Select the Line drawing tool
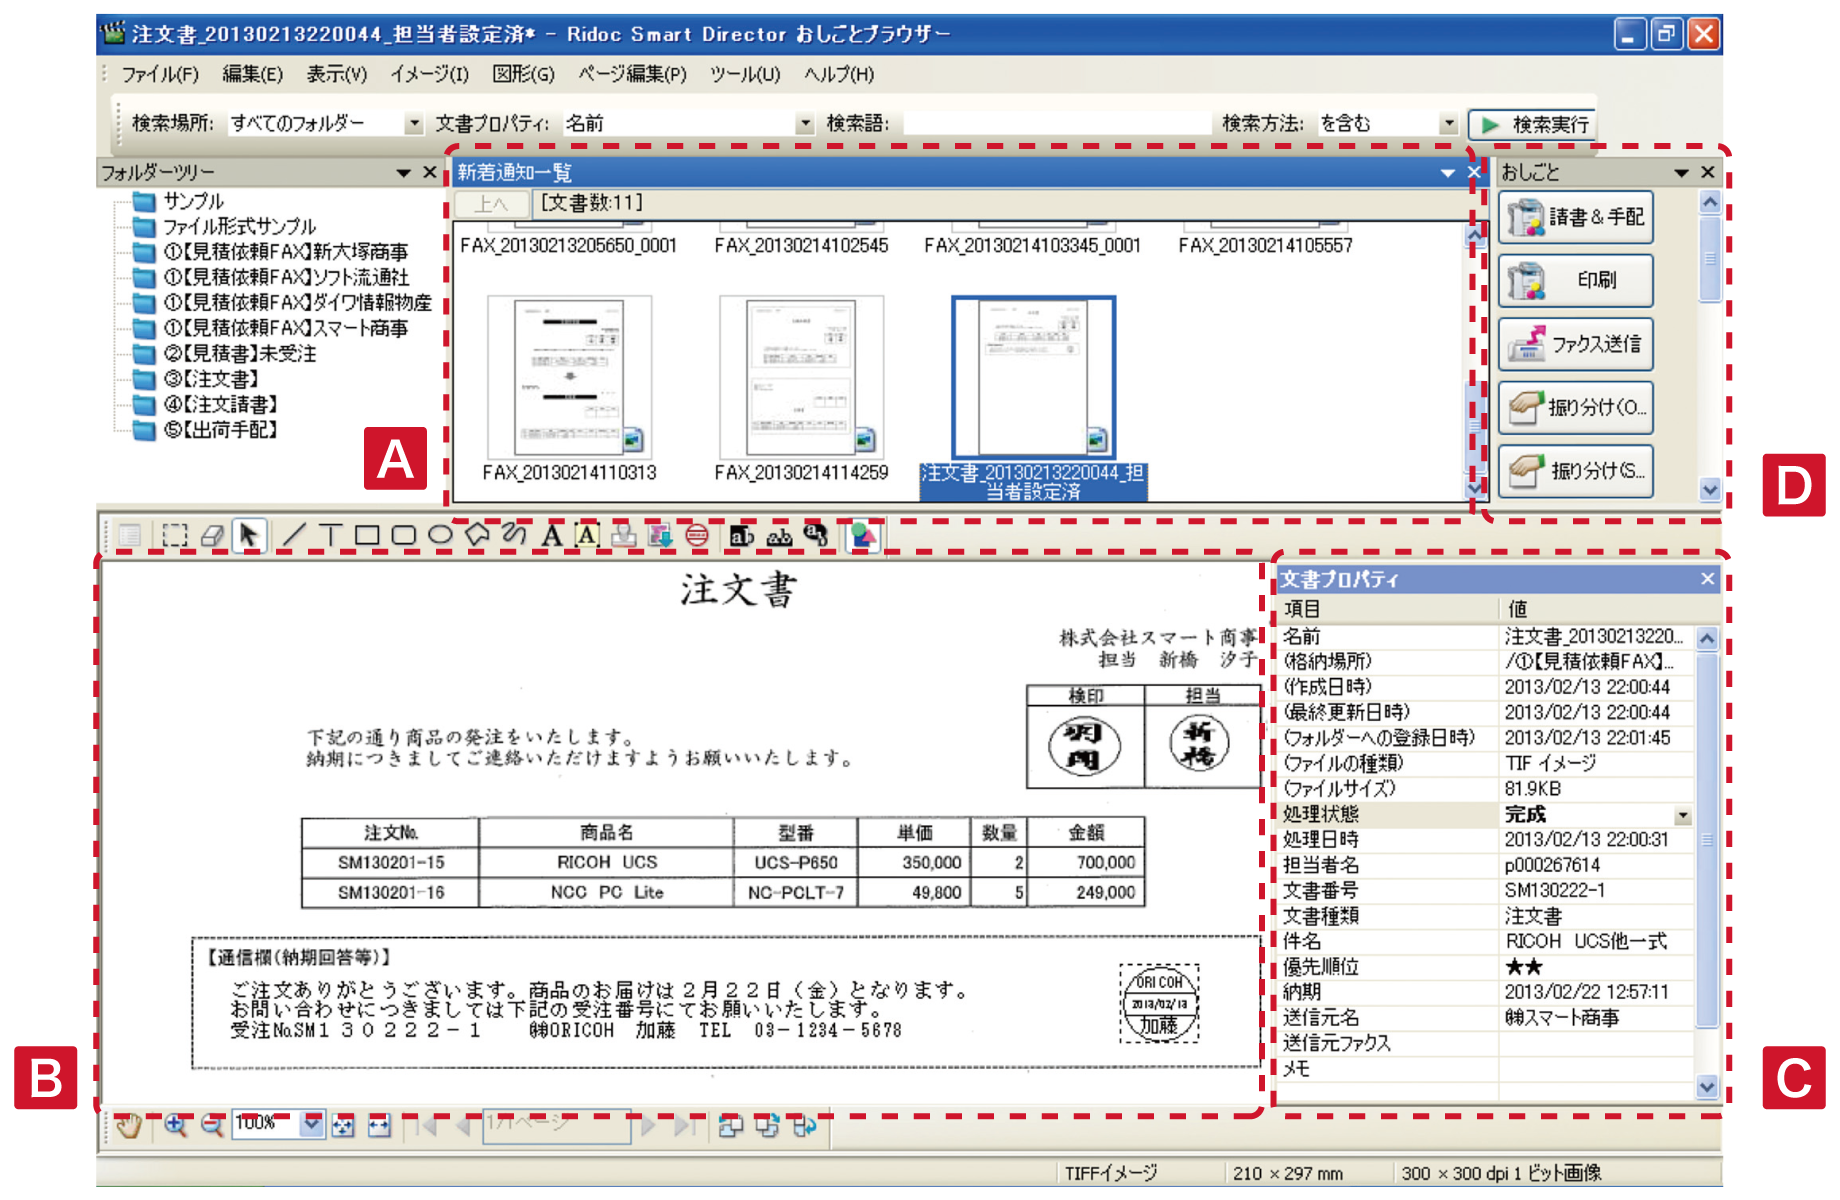The height and width of the screenshot is (1200, 1840). pyautogui.click(x=293, y=536)
